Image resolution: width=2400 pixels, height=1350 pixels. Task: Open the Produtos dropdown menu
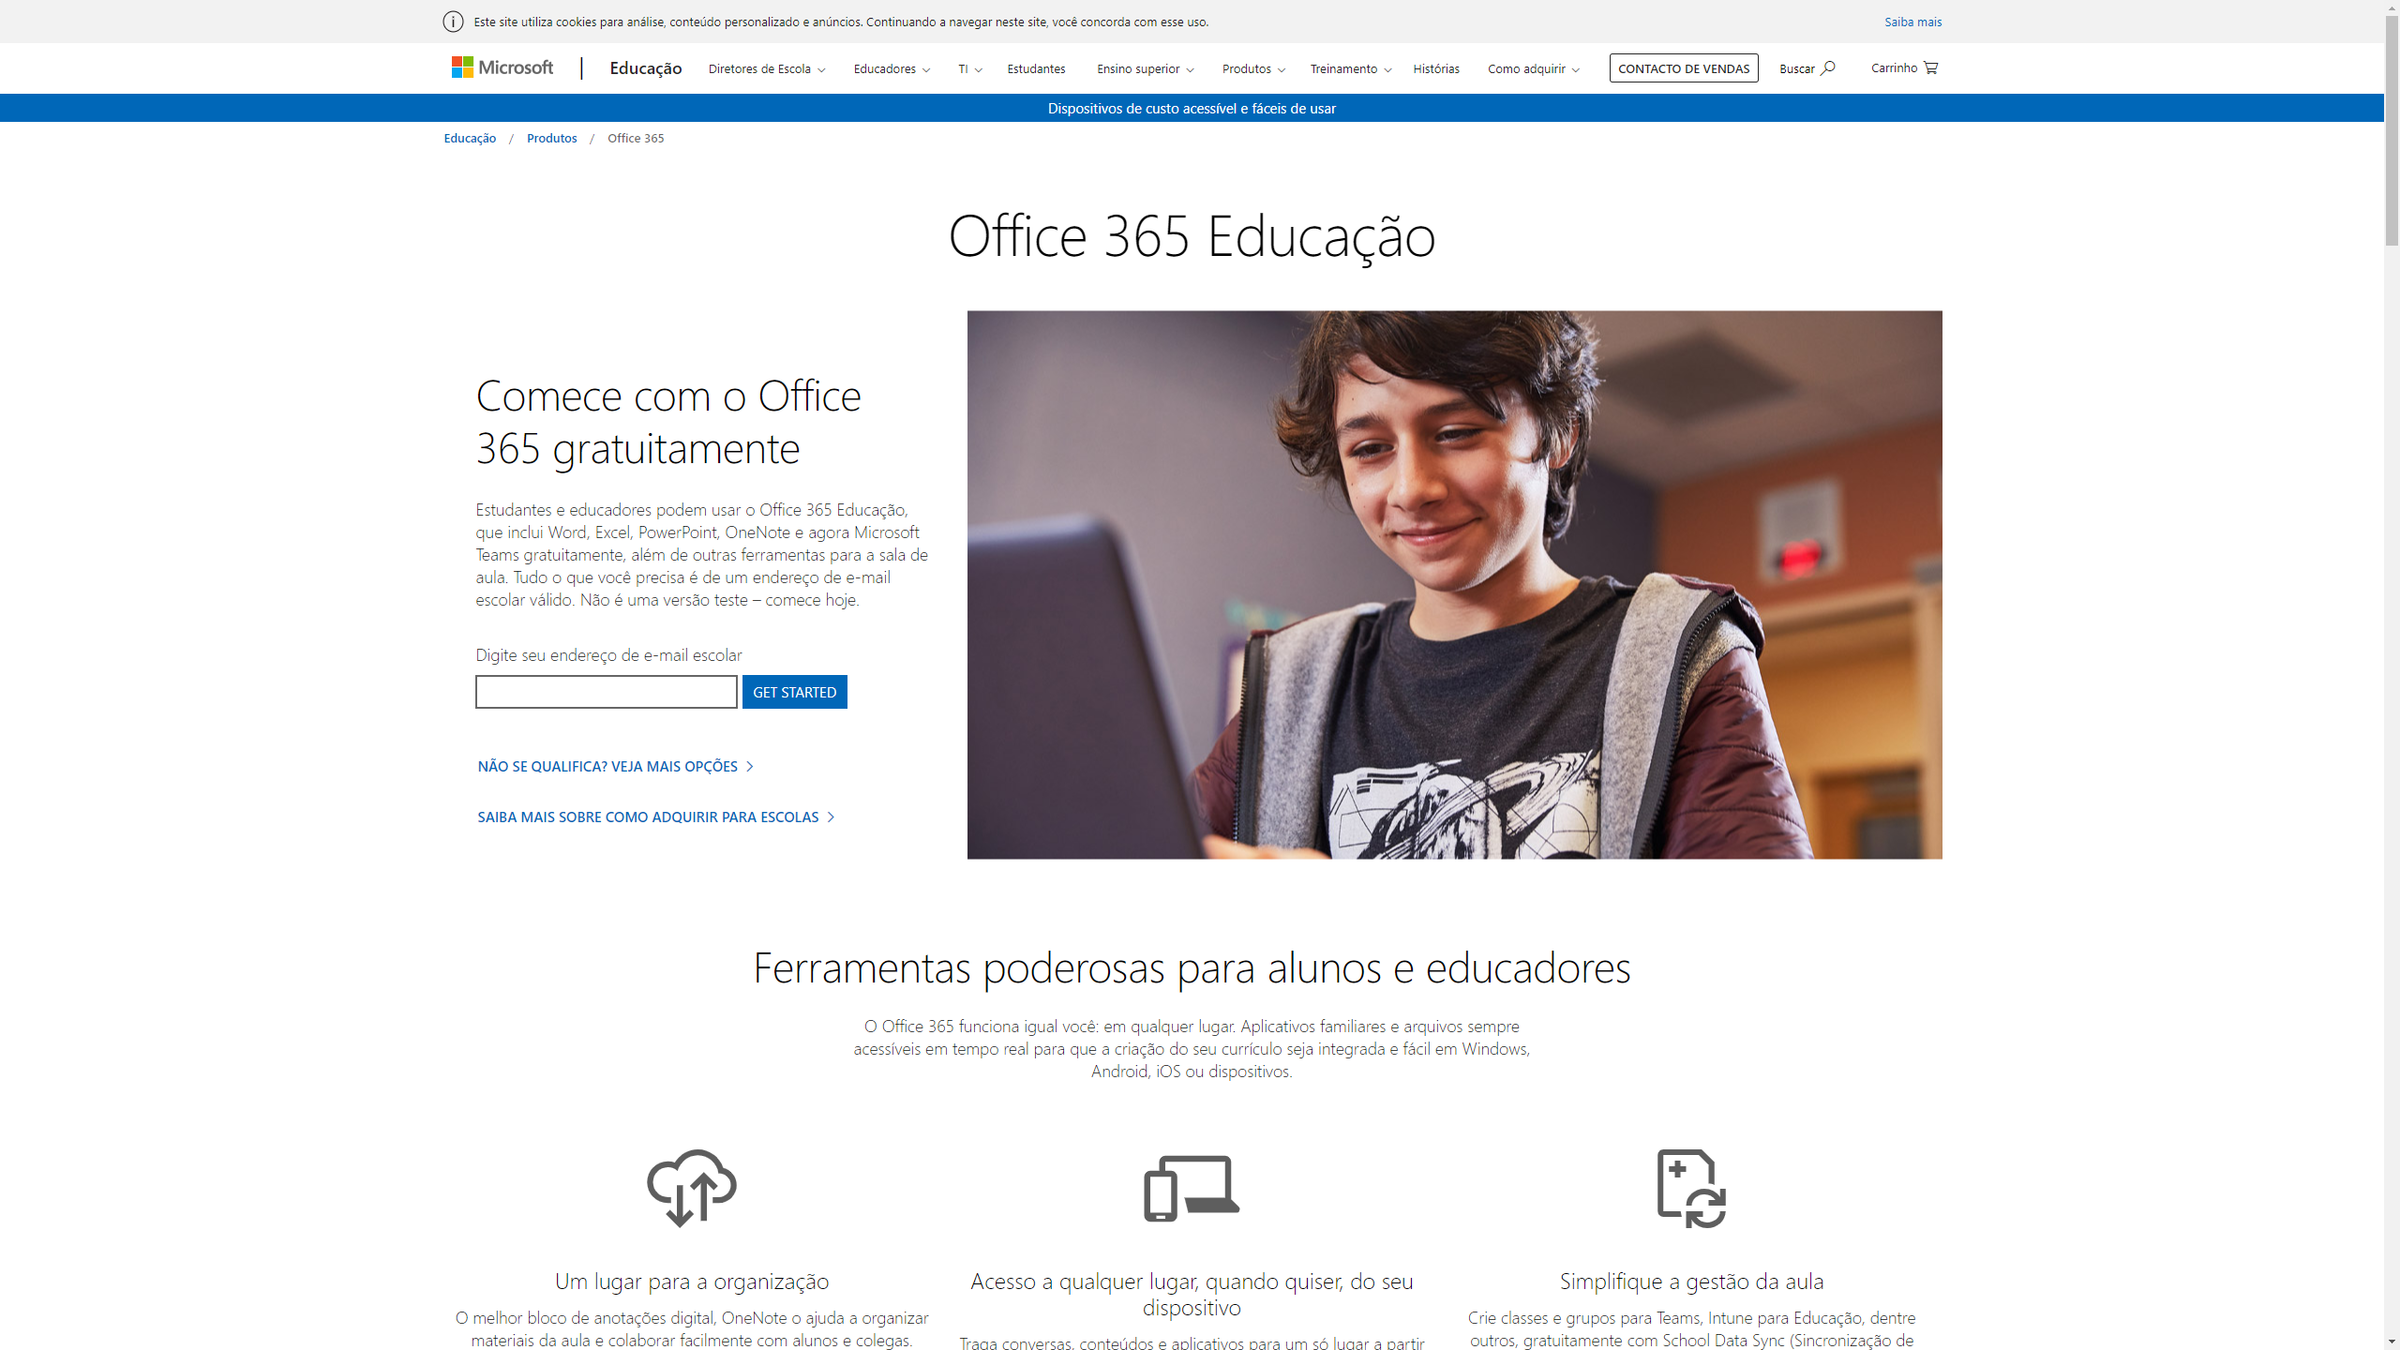tap(1253, 69)
